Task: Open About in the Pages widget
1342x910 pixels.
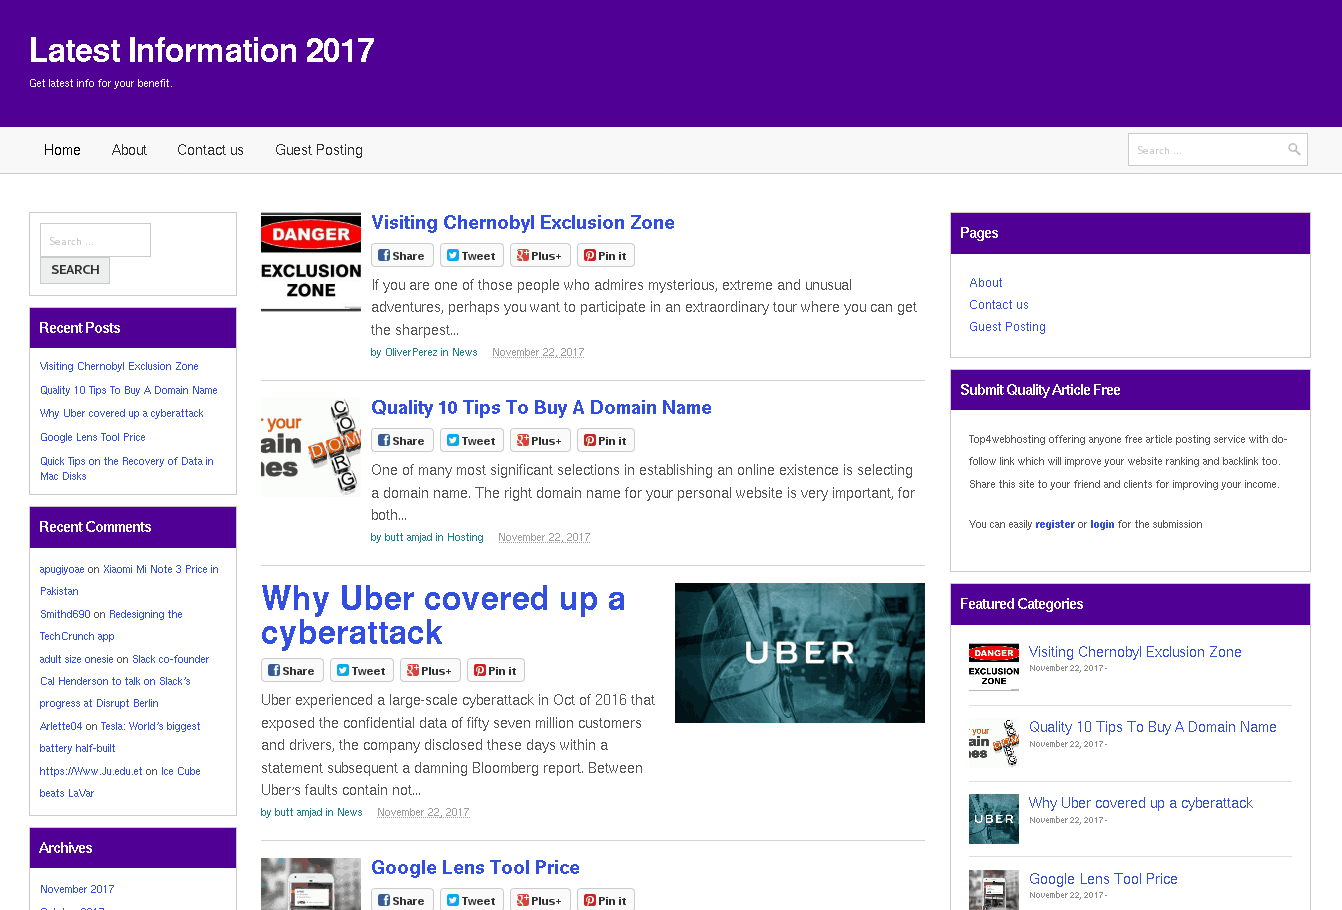Action: pyautogui.click(x=986, y=283)
